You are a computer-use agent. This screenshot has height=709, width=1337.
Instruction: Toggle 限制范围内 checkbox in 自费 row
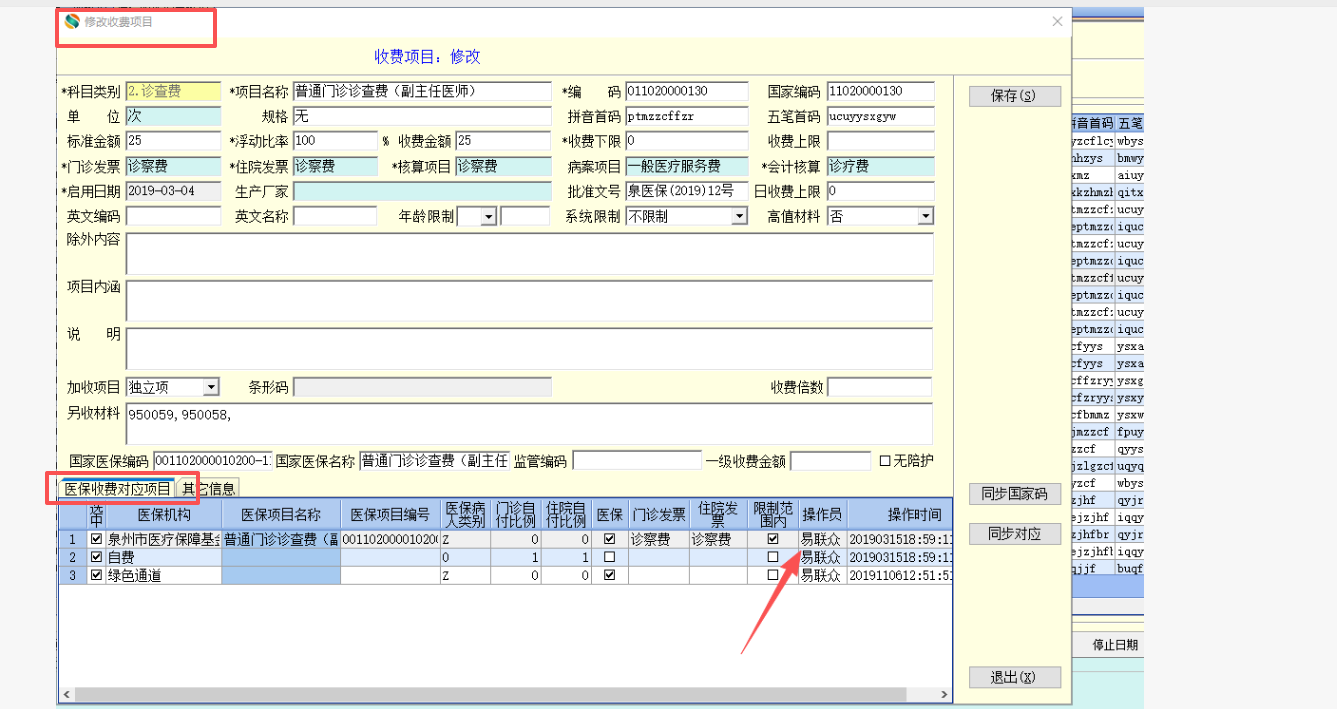pyautogui.click(x=772, y=557)
